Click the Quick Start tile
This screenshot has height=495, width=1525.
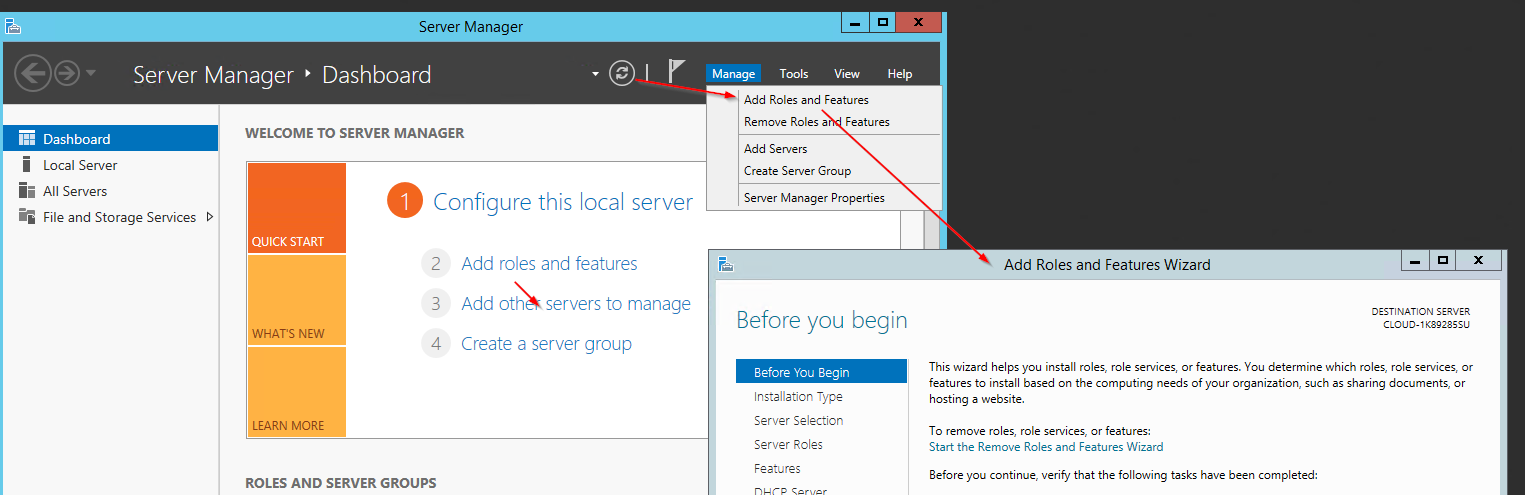point(297,208)
